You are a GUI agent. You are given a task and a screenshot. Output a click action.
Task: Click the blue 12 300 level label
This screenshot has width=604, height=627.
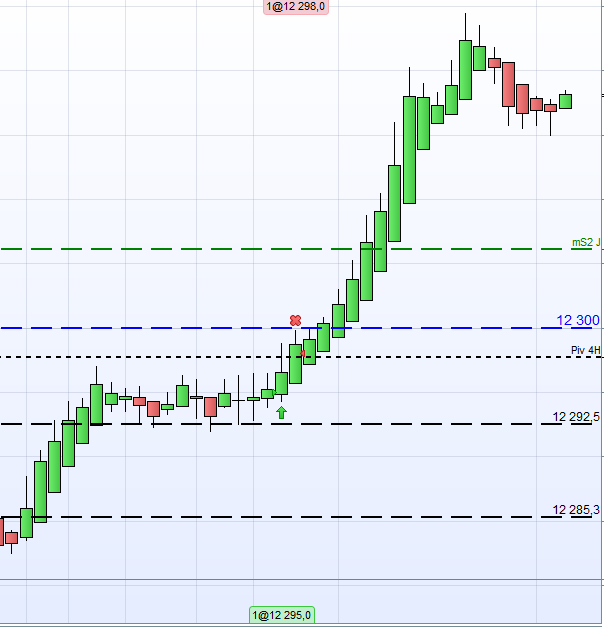pos(578,320)
